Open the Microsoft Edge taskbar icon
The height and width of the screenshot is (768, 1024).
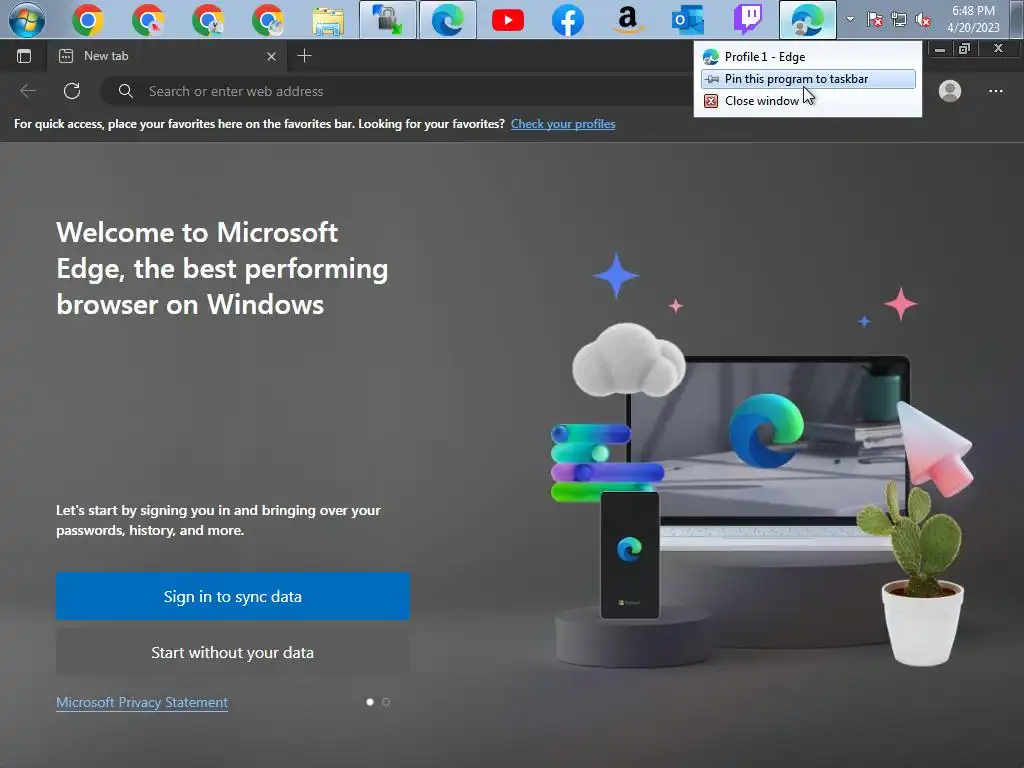(x=448, y=20)
